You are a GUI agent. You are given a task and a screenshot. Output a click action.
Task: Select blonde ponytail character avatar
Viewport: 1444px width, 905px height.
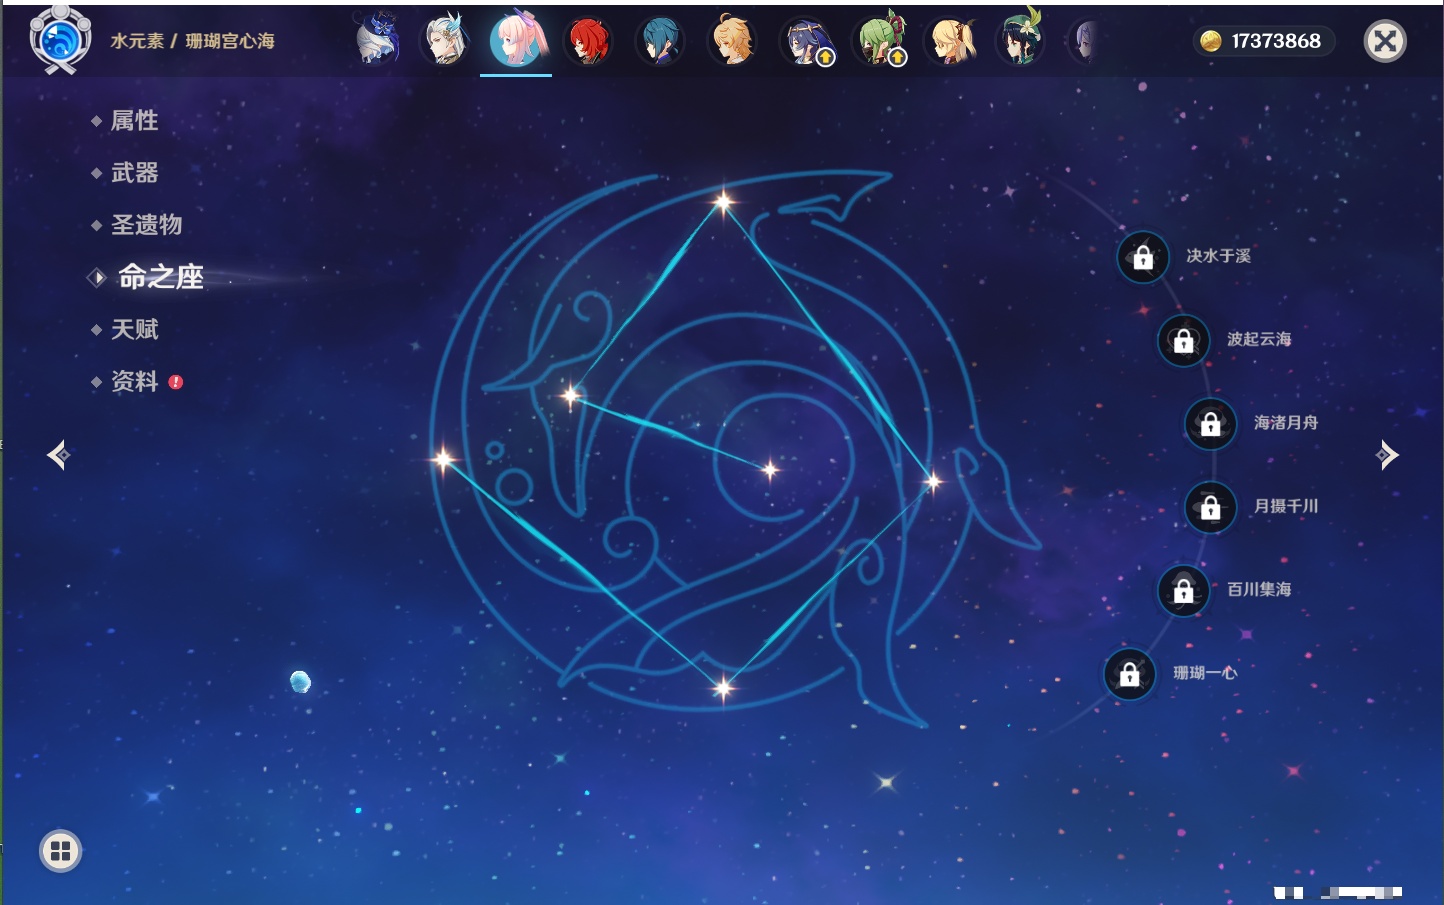[x=950, y=41]
